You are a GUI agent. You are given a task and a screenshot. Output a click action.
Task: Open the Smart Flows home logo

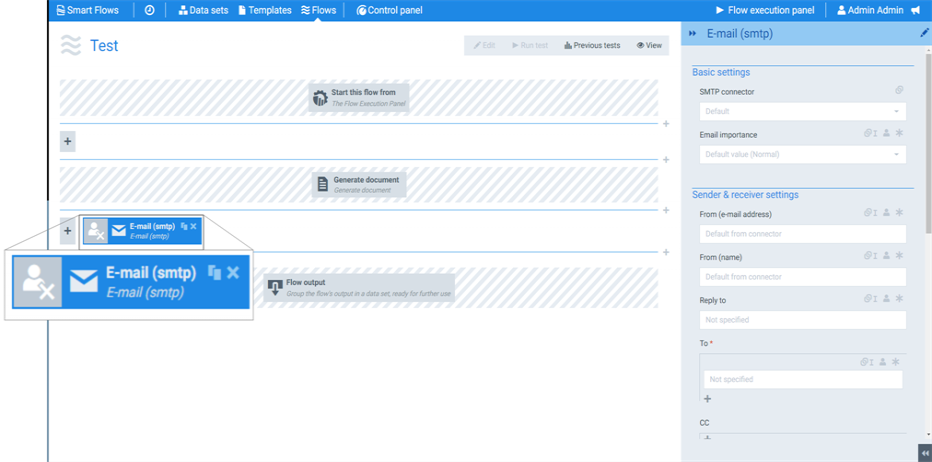coord(87,10)
